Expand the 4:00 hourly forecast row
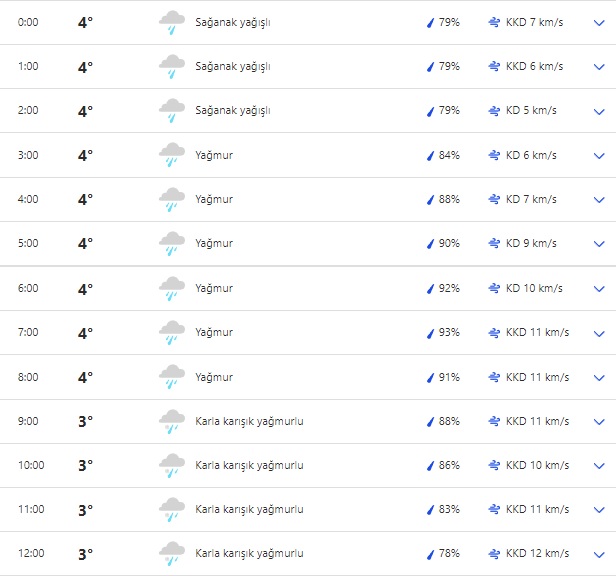 coord(599,200)
